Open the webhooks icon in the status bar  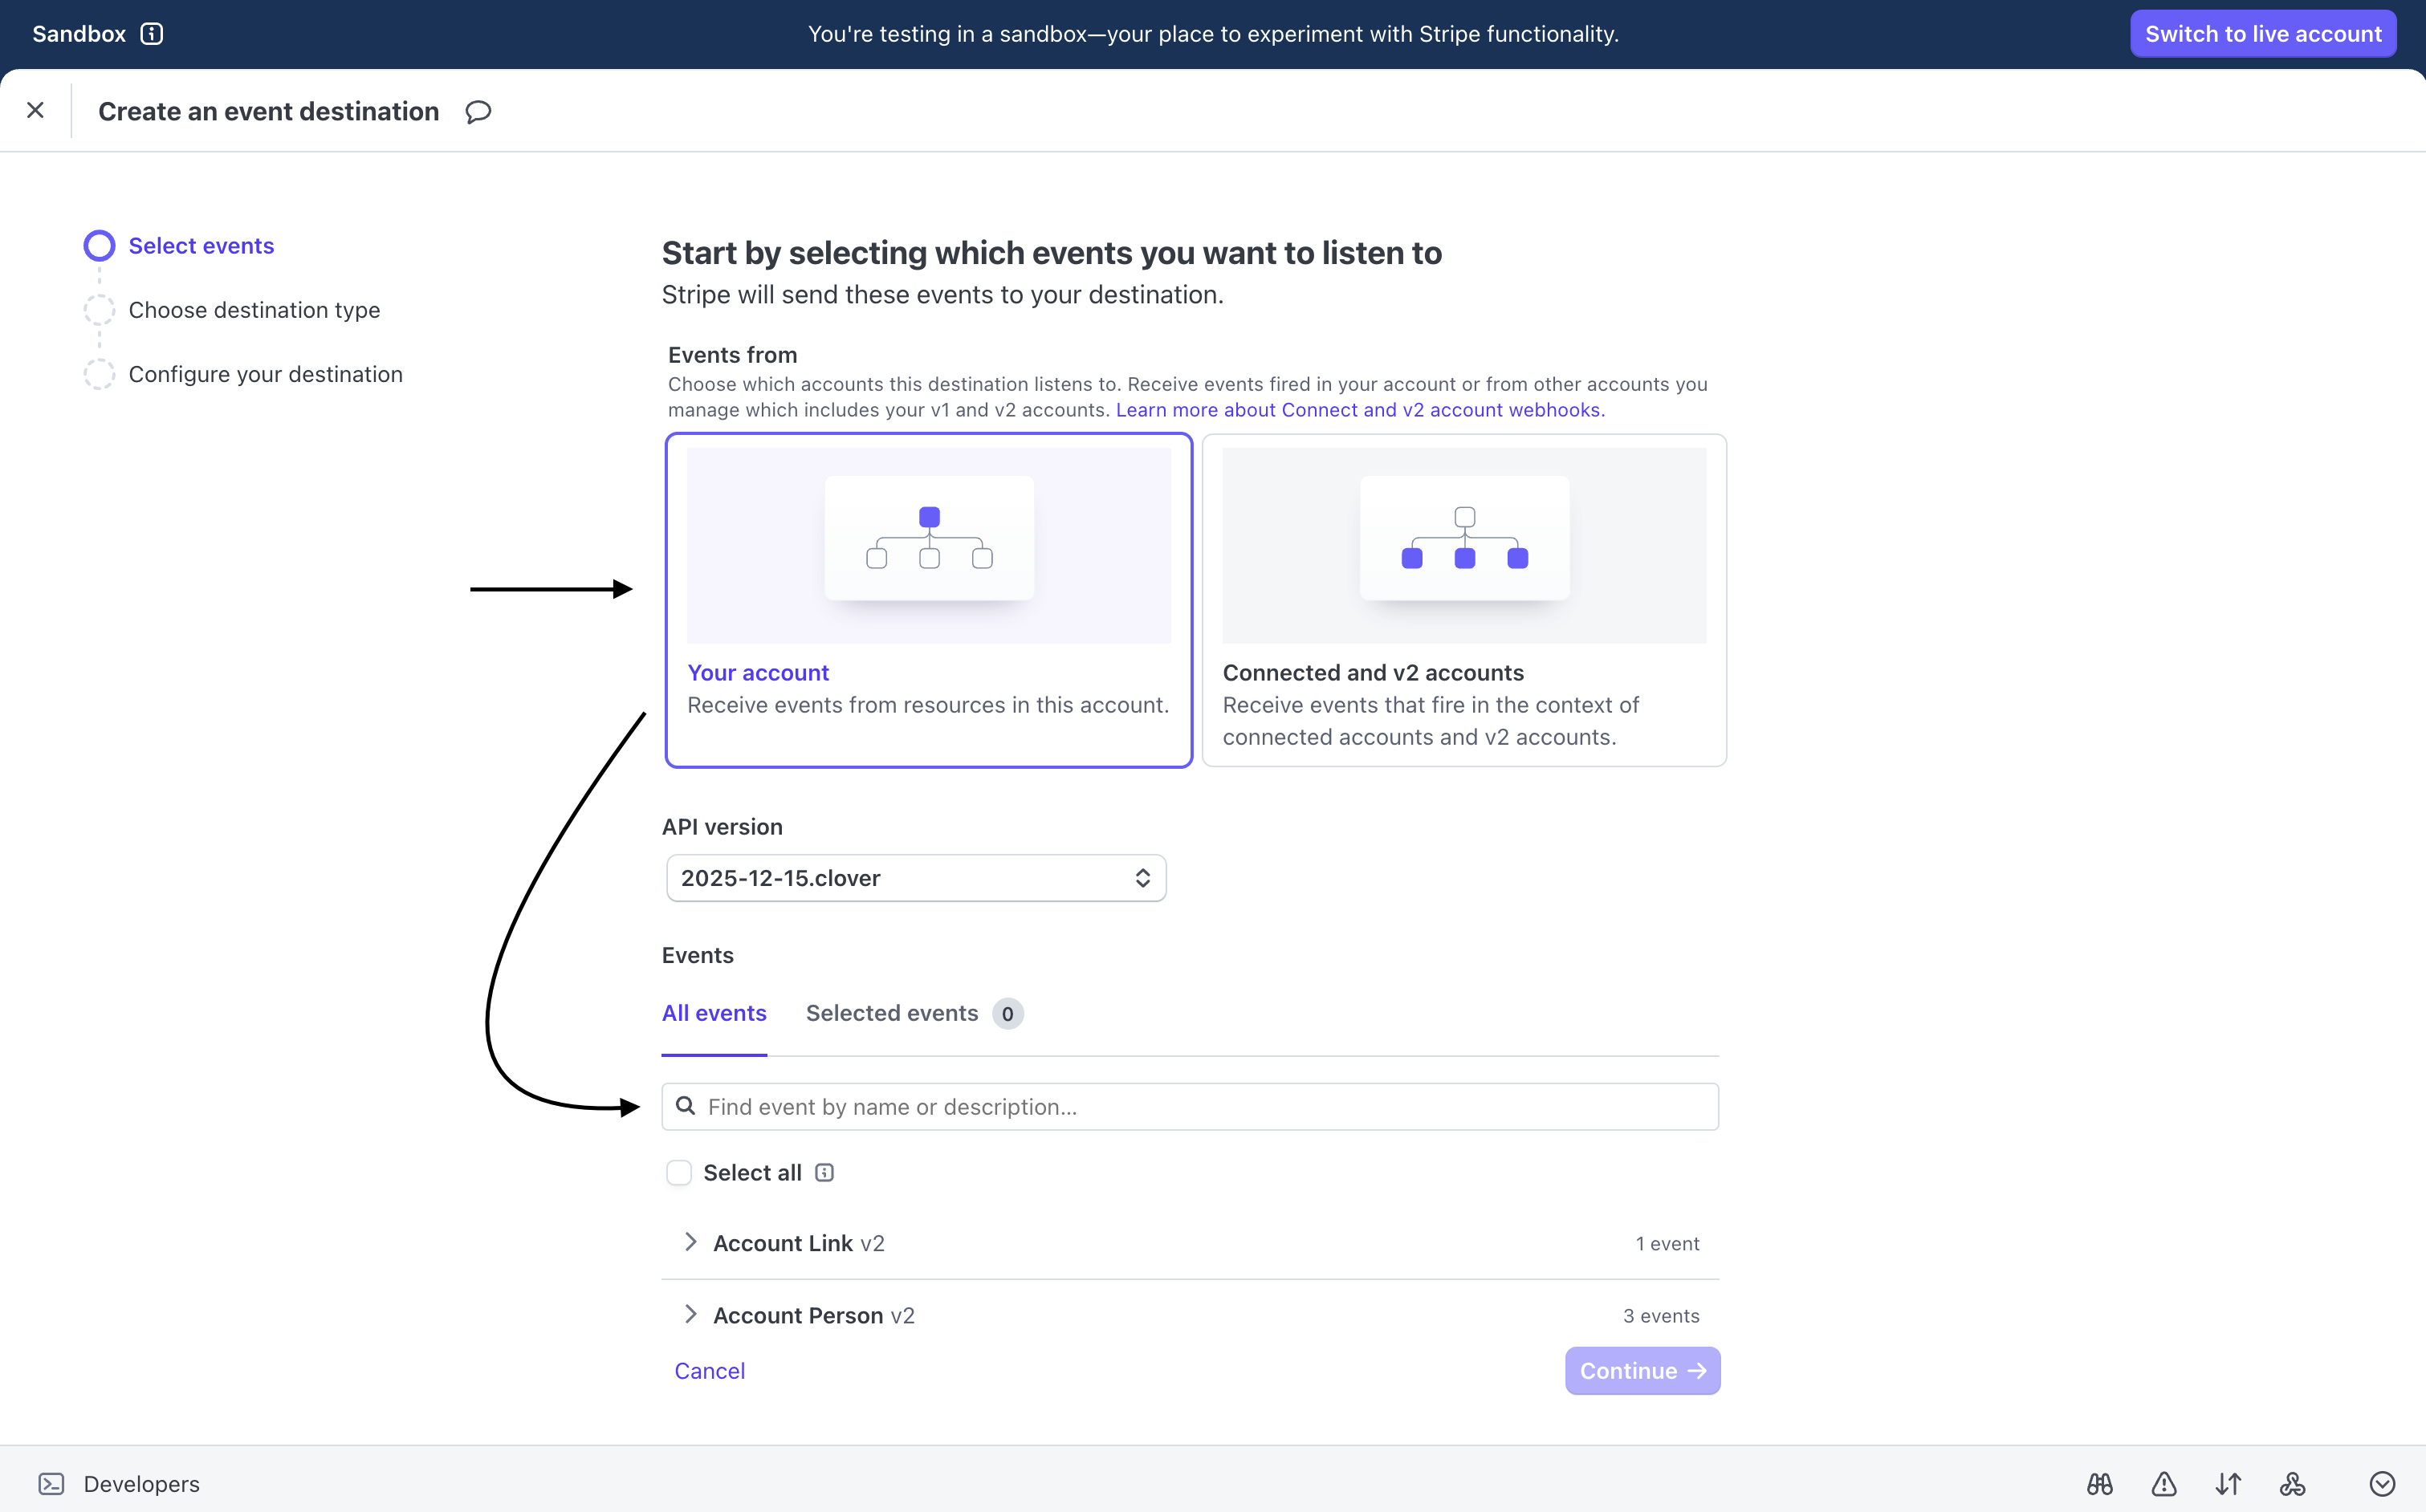pos(2291,1484)
